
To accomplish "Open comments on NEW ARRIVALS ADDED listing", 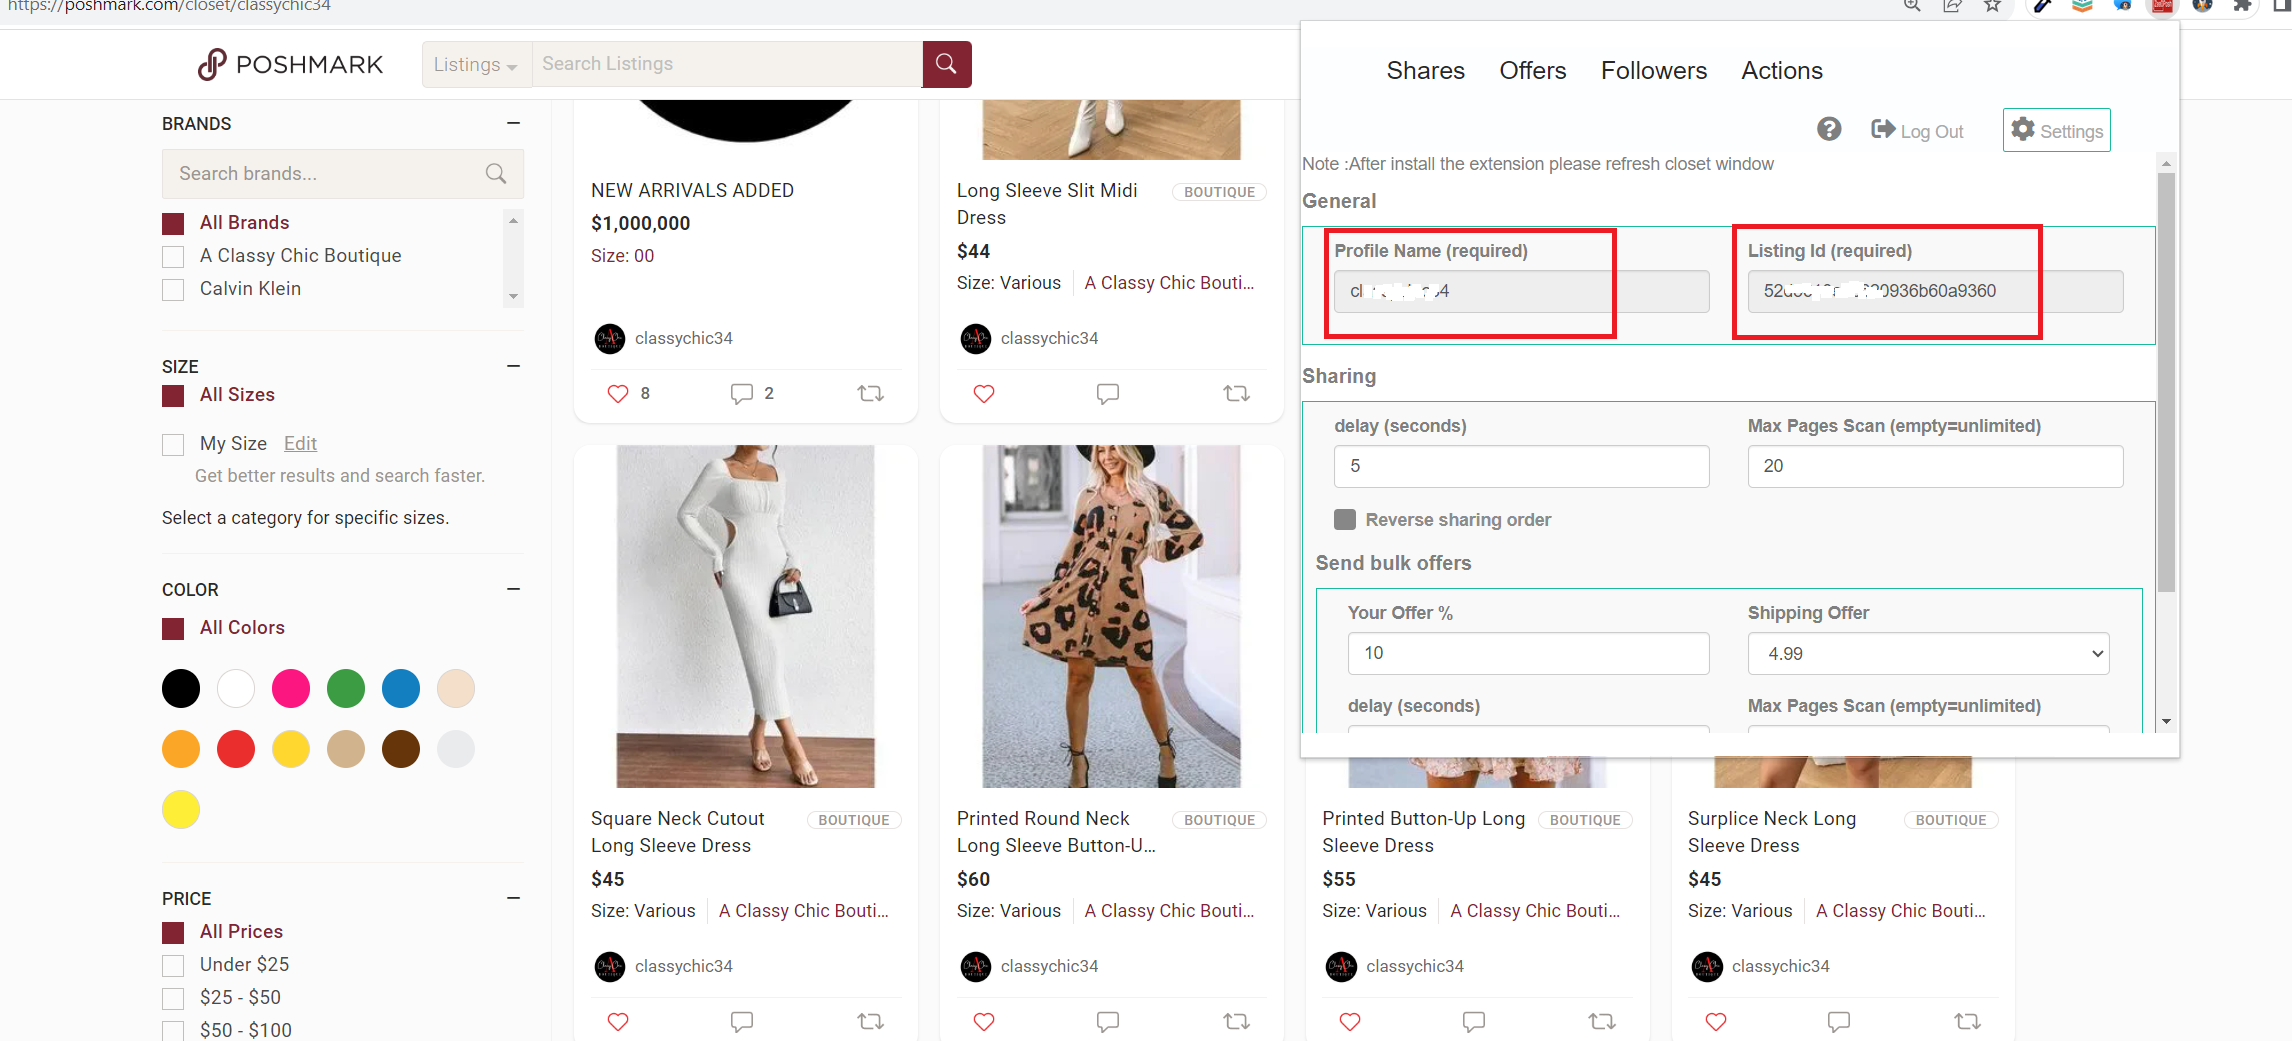I will 741,394.
